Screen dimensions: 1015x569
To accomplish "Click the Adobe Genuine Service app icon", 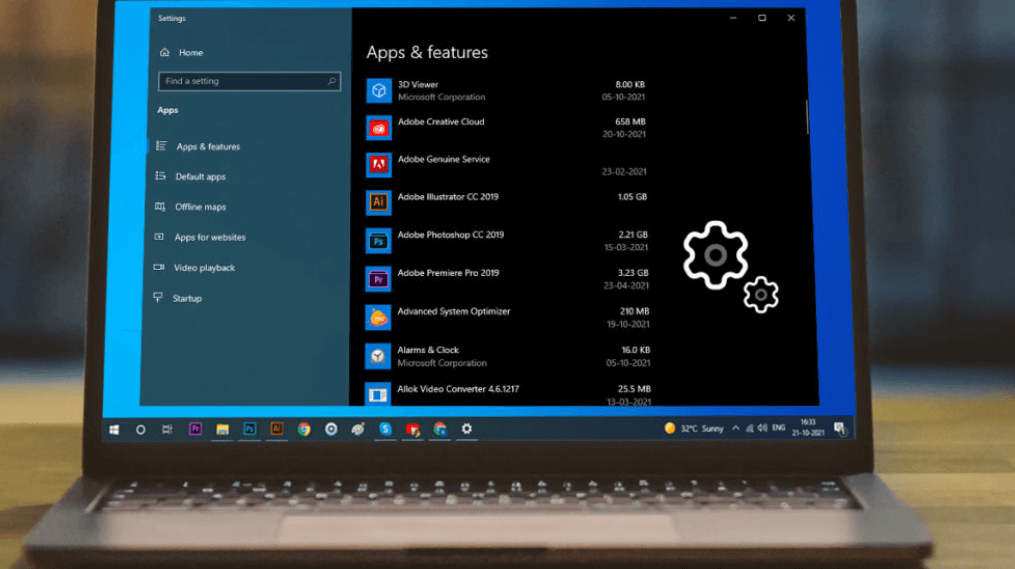I will tap(379, 165).
